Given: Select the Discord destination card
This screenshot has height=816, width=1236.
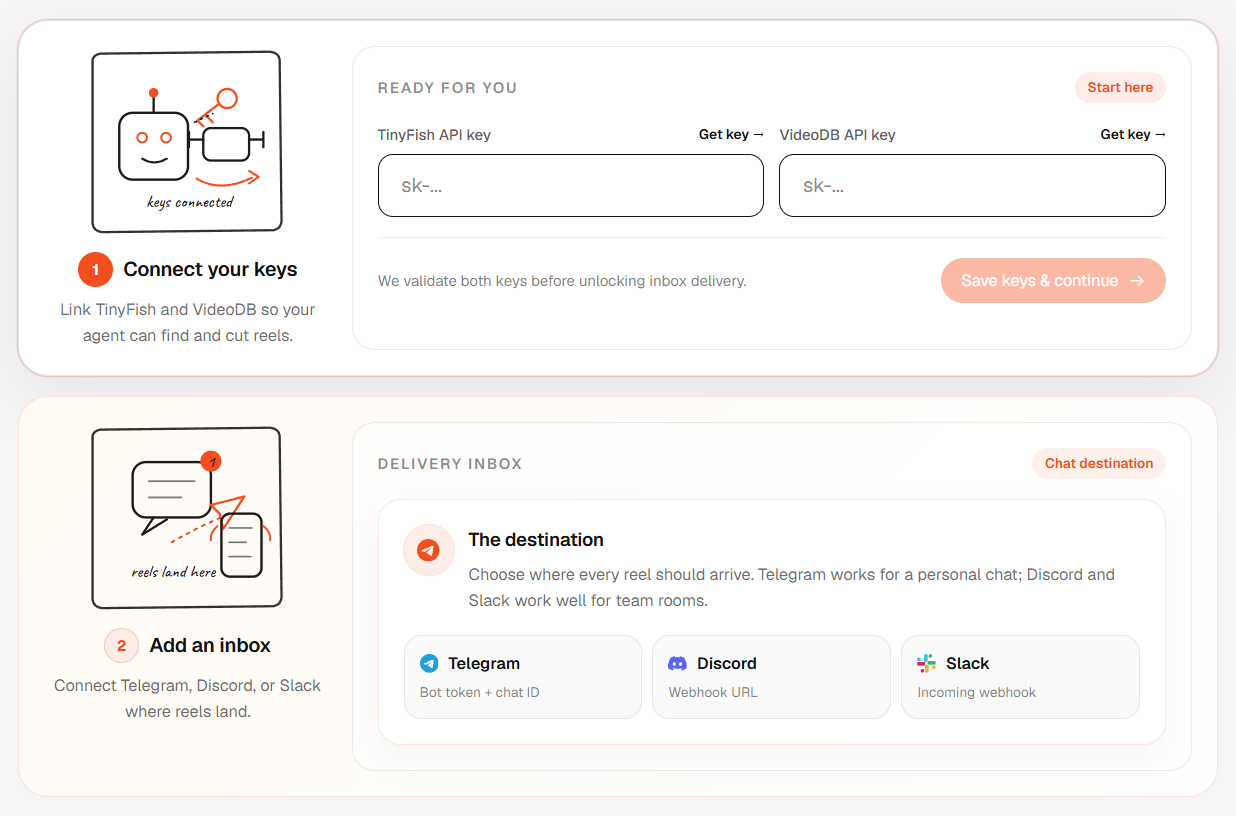Looking at the screenshot, I should 771,677.
